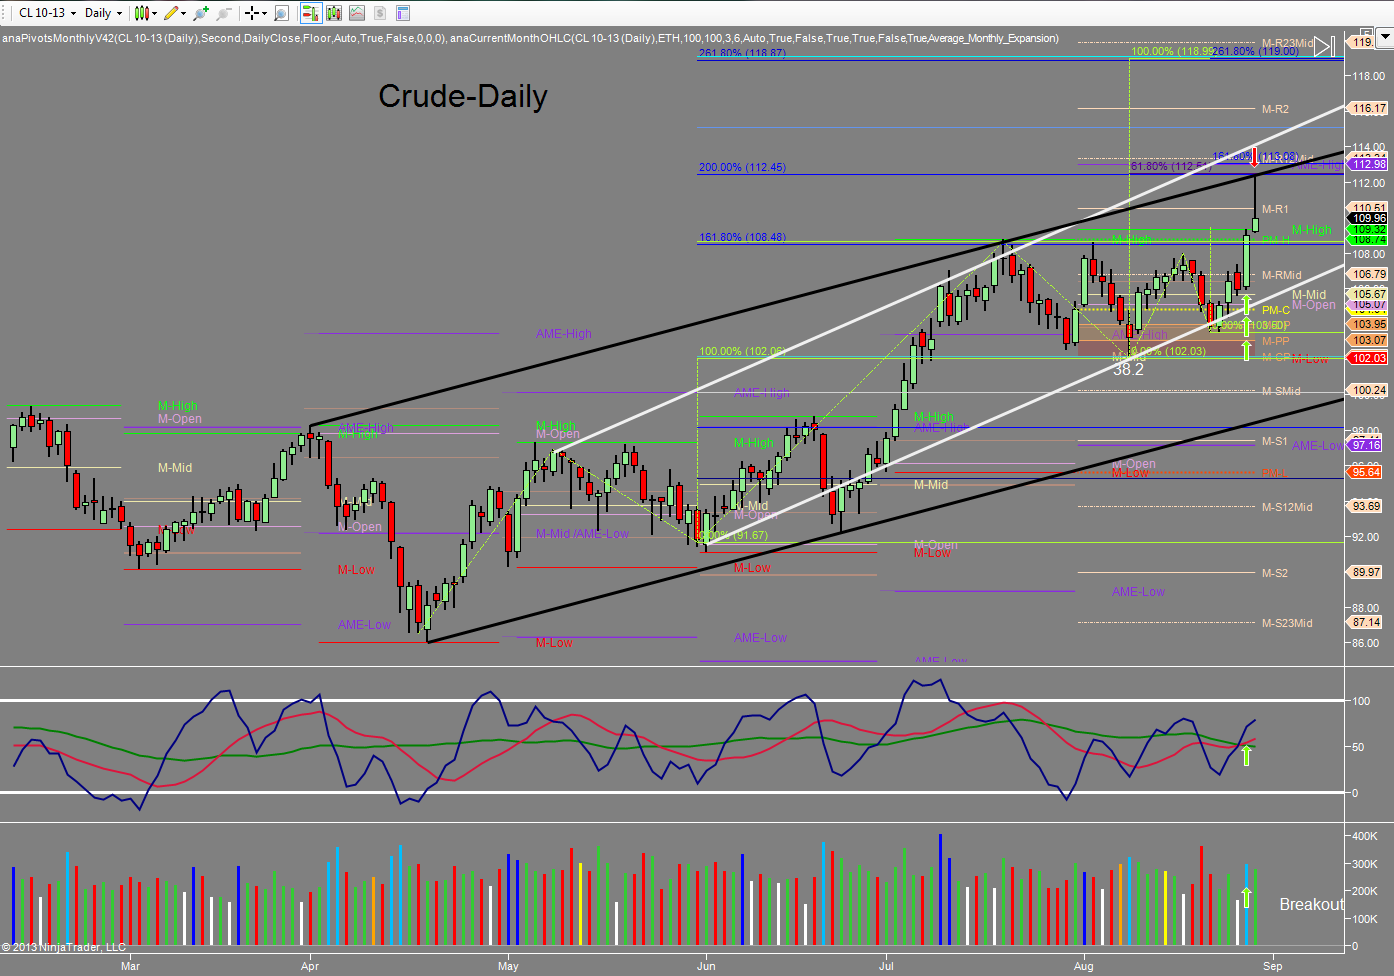
Task: Click the red 102.03 price marker
Action: (1369, 358)
